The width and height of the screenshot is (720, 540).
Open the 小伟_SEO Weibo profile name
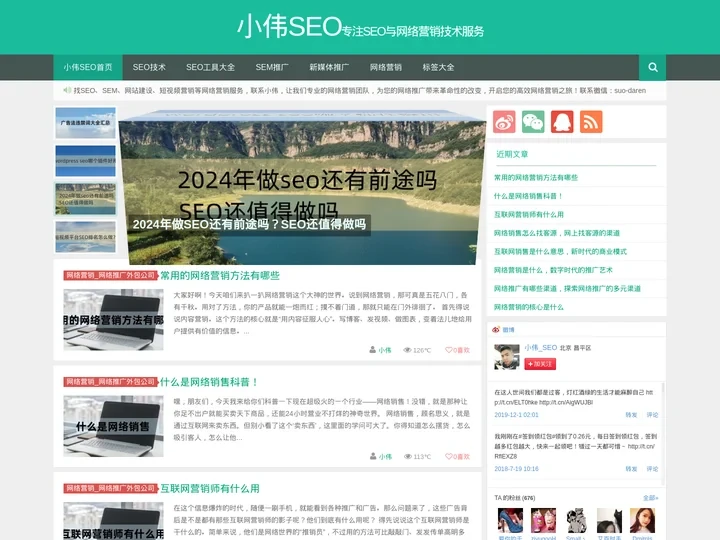coord(541,348)
